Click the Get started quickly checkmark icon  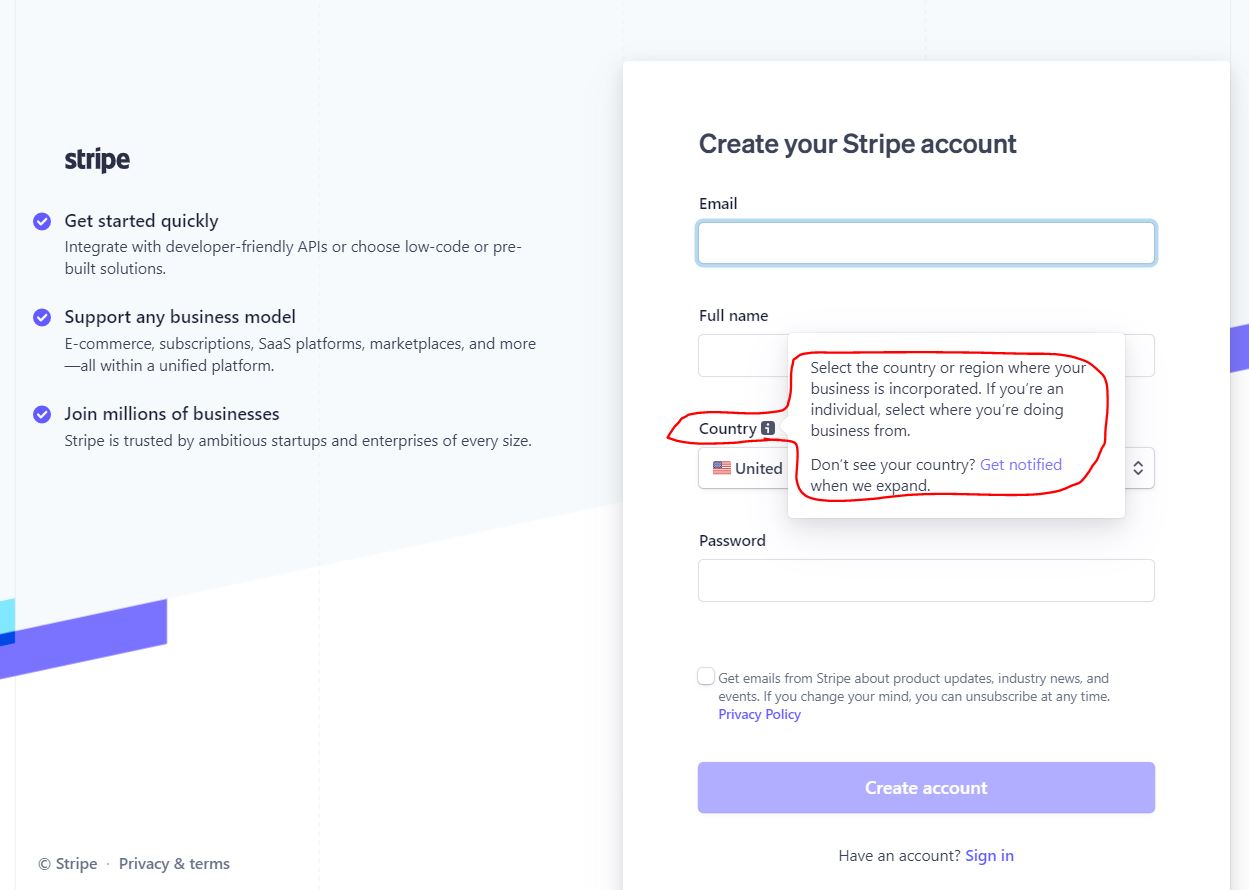(x=42, y=221)
